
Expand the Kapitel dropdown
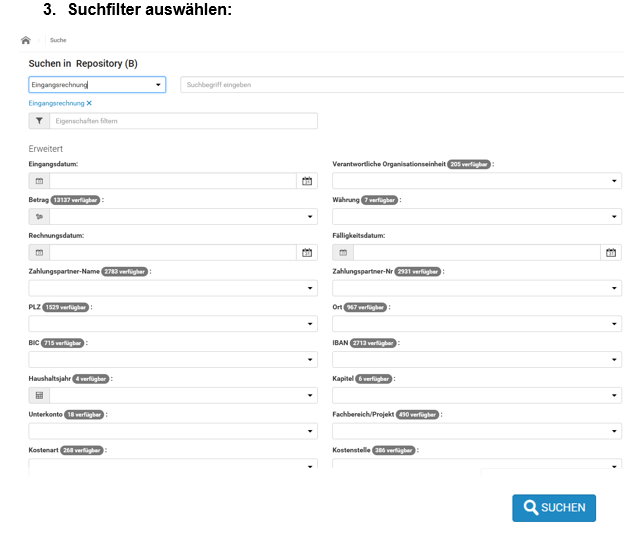click(615, 396)
